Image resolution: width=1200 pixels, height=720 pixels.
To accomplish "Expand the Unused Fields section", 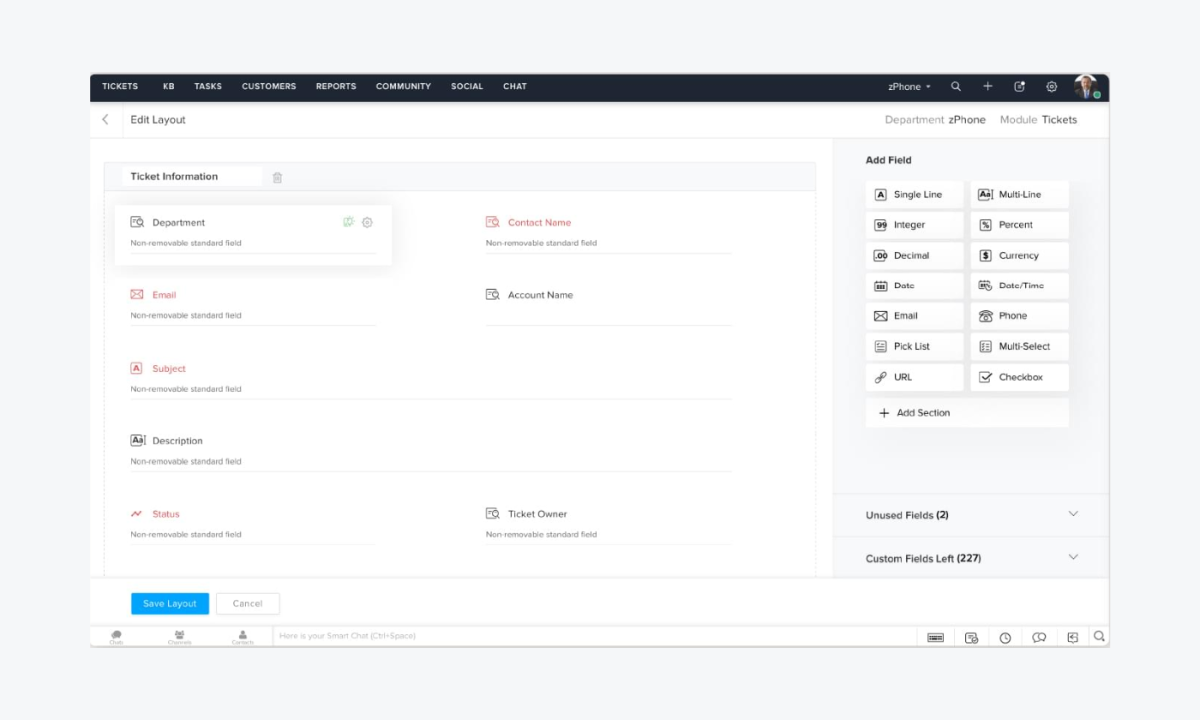I will click(1073, 514).
